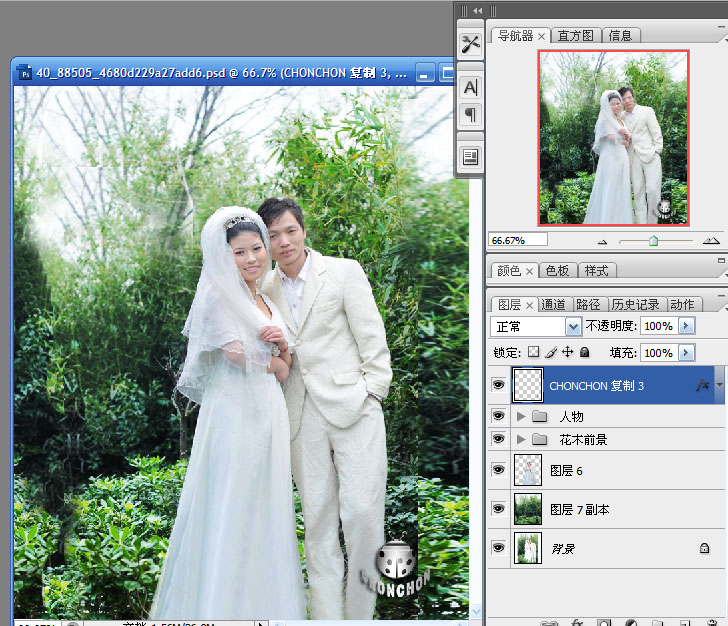This screenshot has height=626, width=728.
Task: Click the folder icon of the 花木前景 group
Action: point(539,439)
